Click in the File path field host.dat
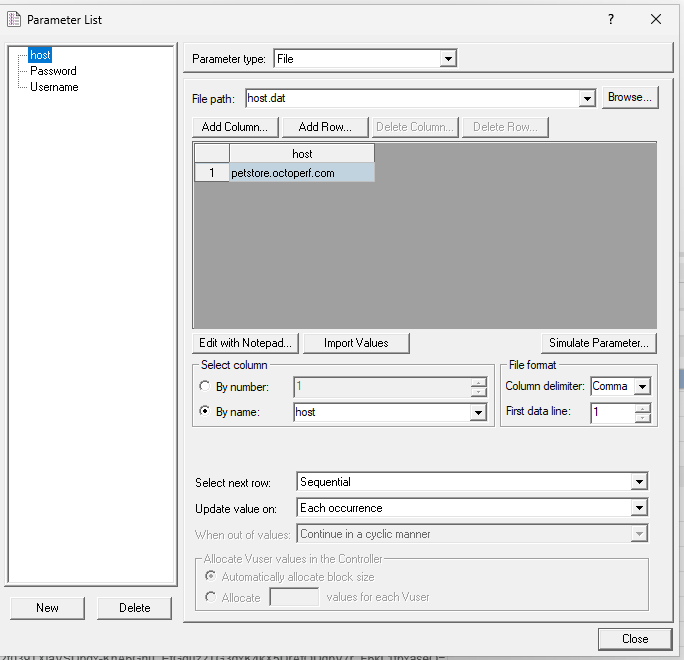 [412, 99]
